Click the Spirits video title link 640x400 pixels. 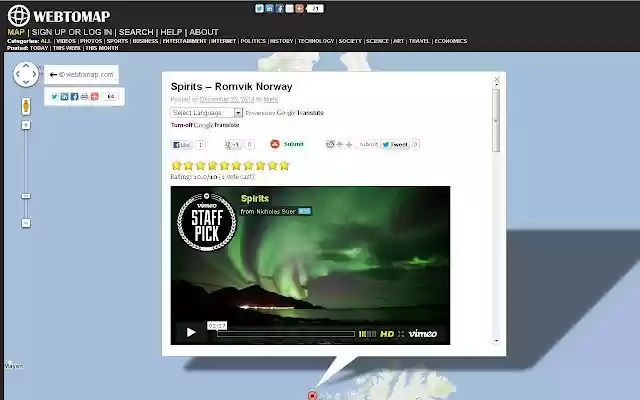pos(255,198)
